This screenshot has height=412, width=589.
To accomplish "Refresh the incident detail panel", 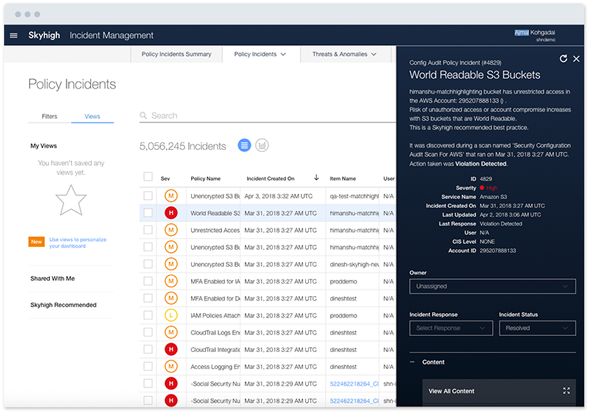I will [x=563, y=59].
